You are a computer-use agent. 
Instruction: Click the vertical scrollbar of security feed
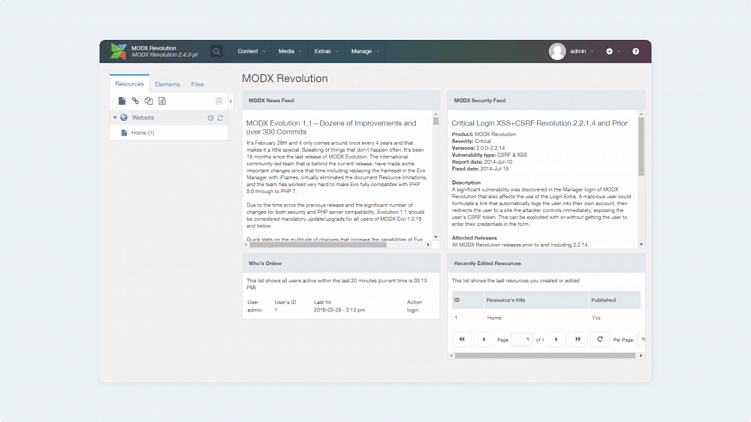(x=641, y=147)
